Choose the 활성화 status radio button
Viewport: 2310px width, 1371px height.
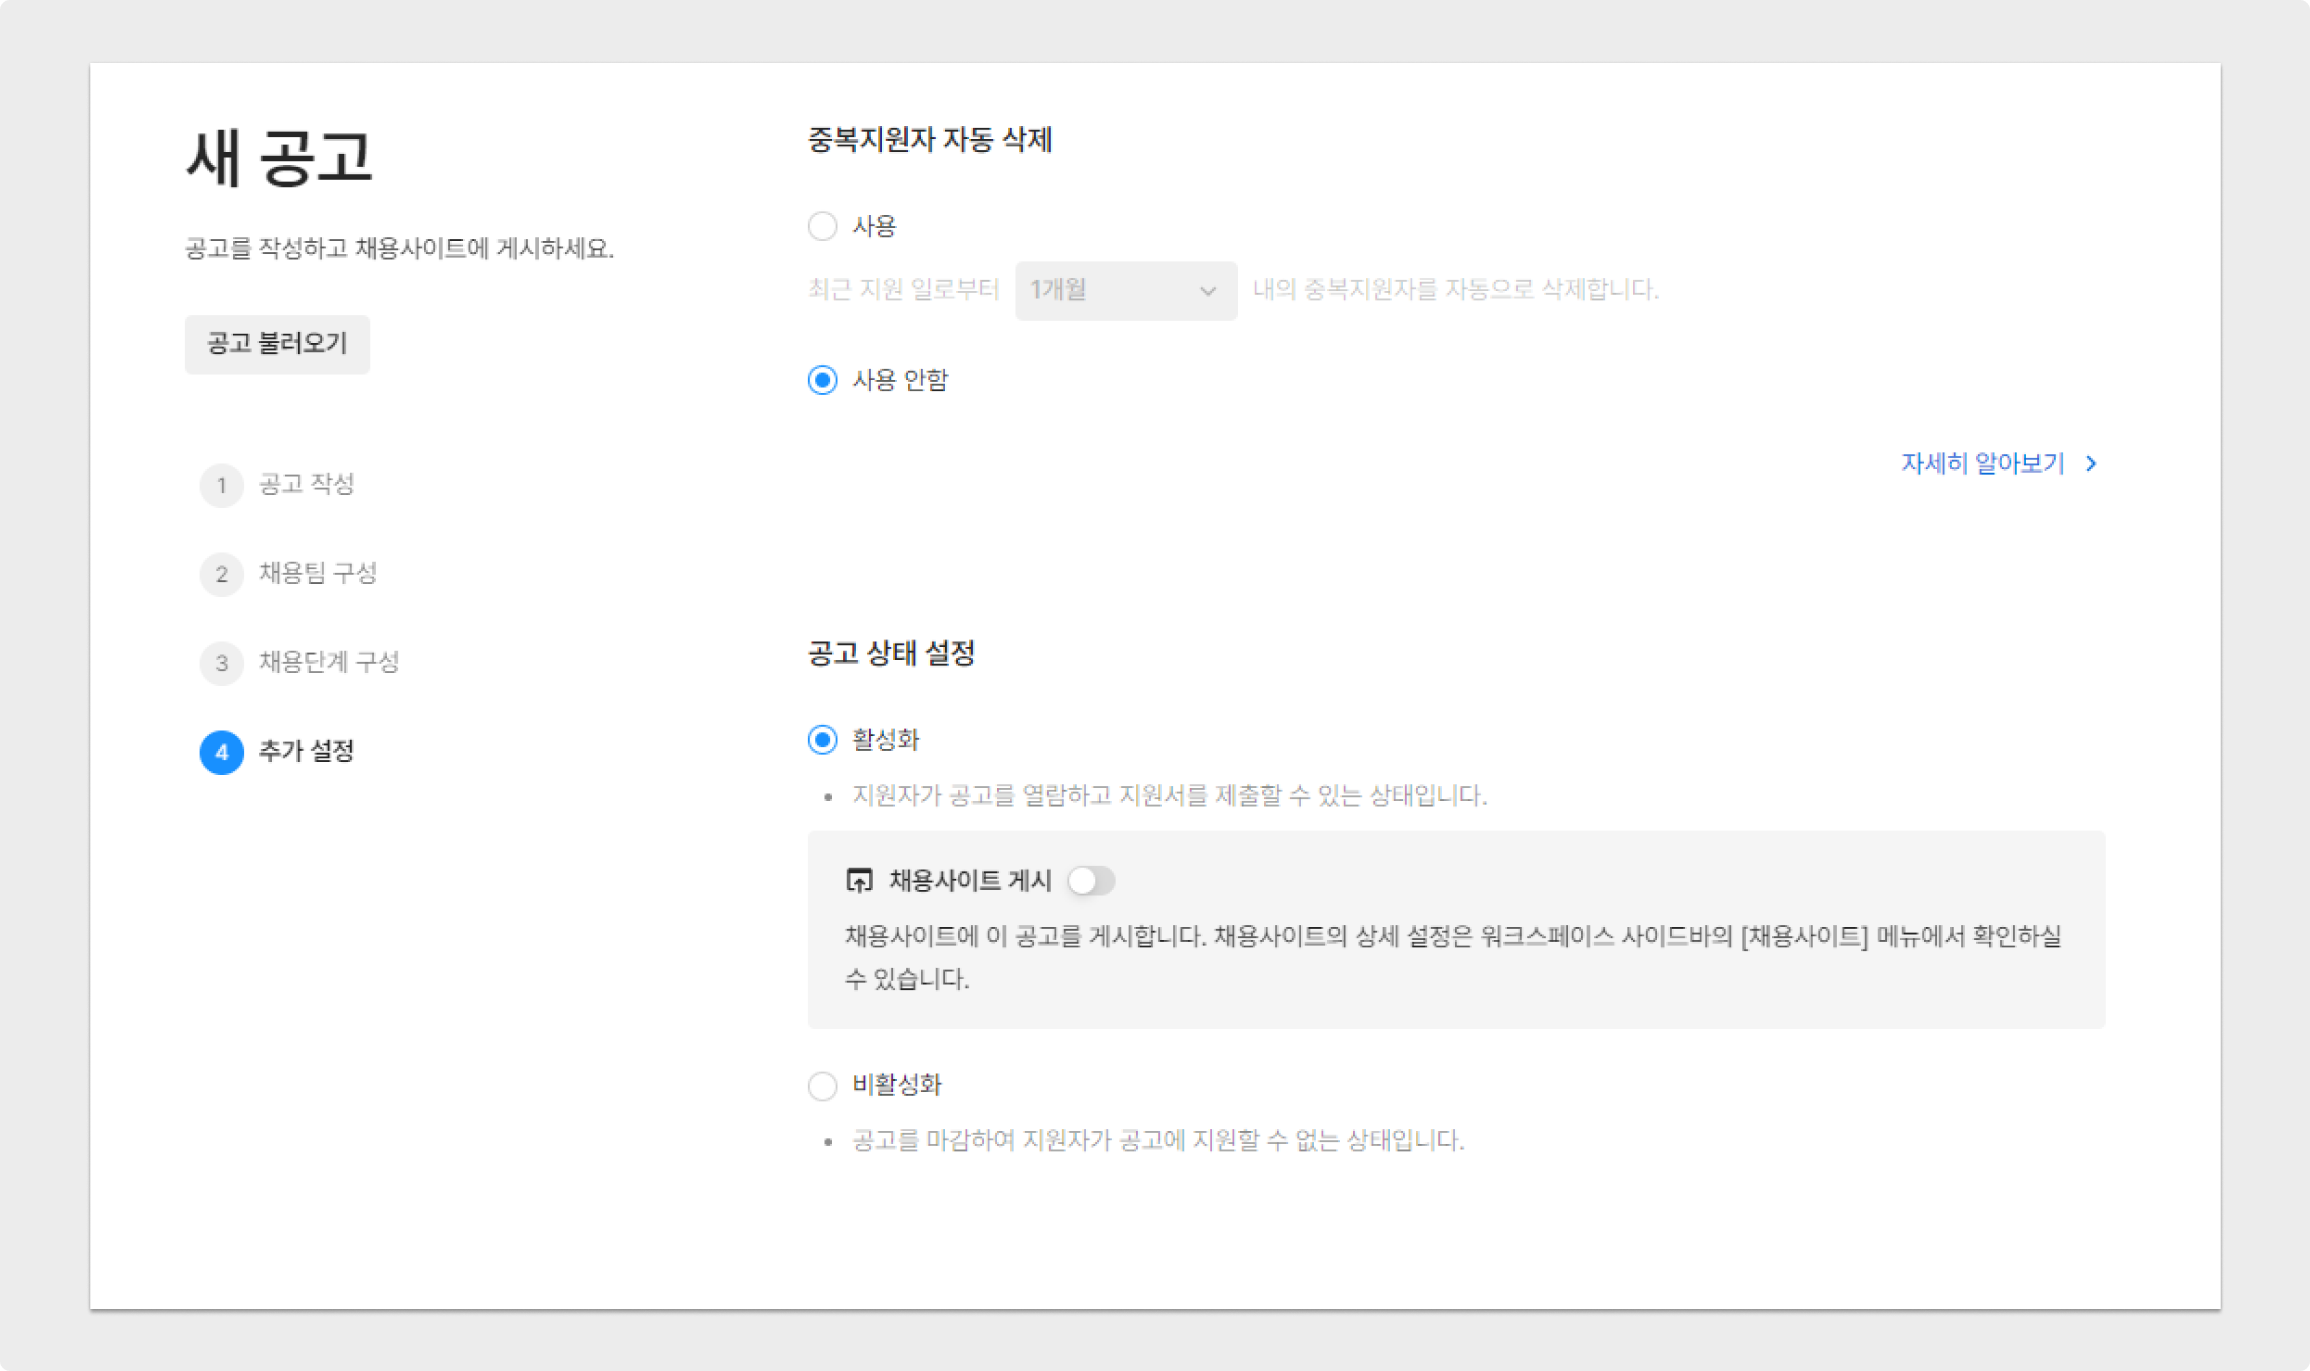pos(822,740)
